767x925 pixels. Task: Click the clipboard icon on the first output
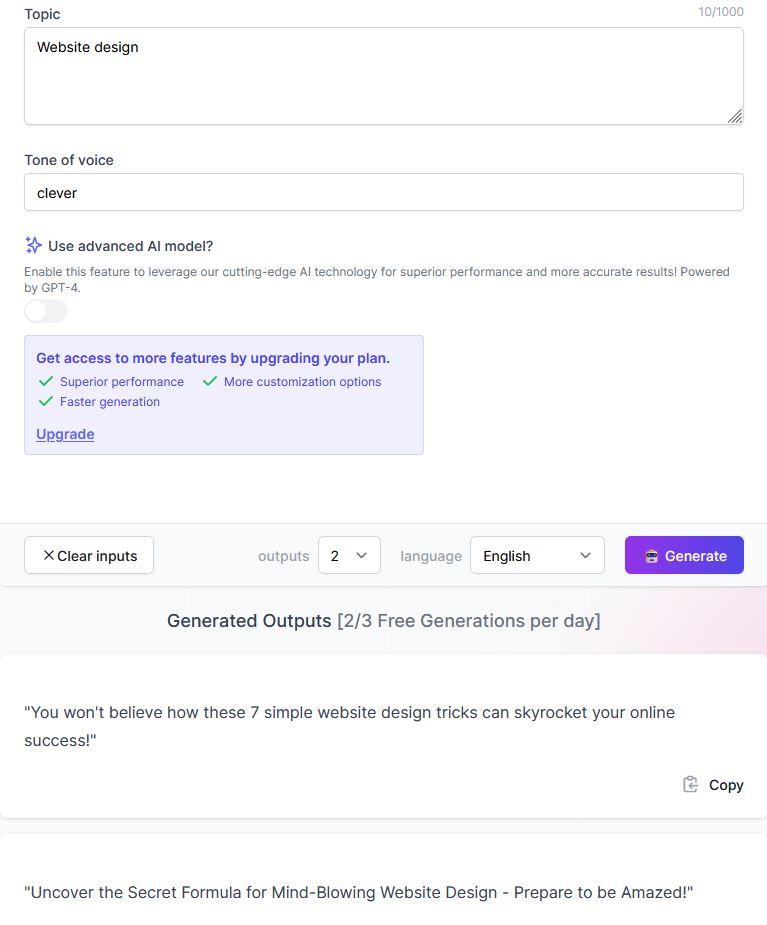(x=690, y=785)
